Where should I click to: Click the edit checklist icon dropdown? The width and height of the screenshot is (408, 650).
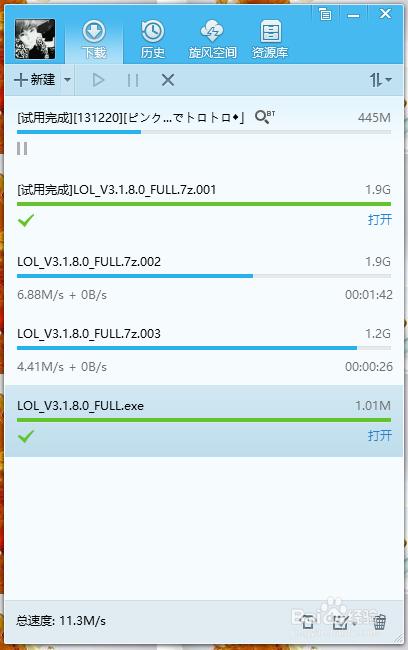click(x=345, y=622)
